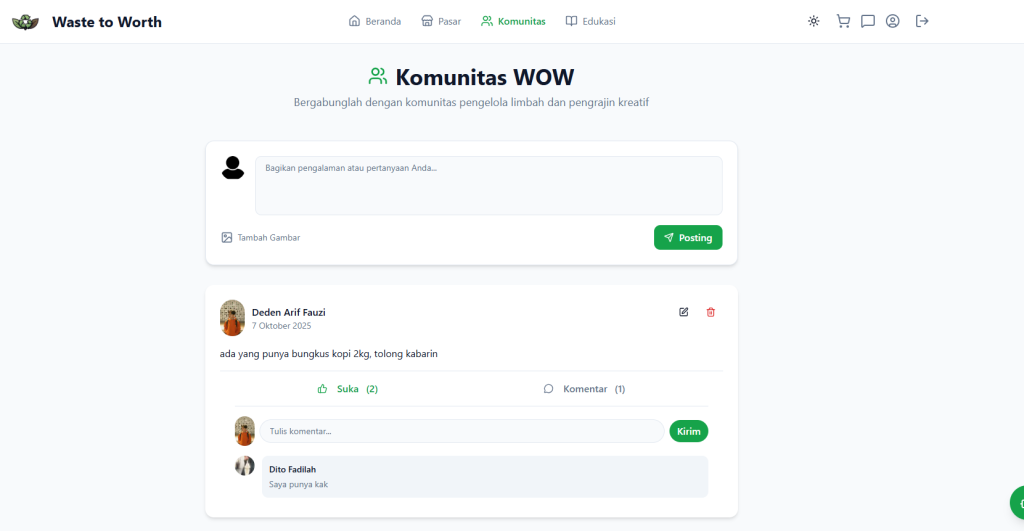Screen dimensions: 1024x531
Task: Go to the Beranda menu
Action: [375, 21]
